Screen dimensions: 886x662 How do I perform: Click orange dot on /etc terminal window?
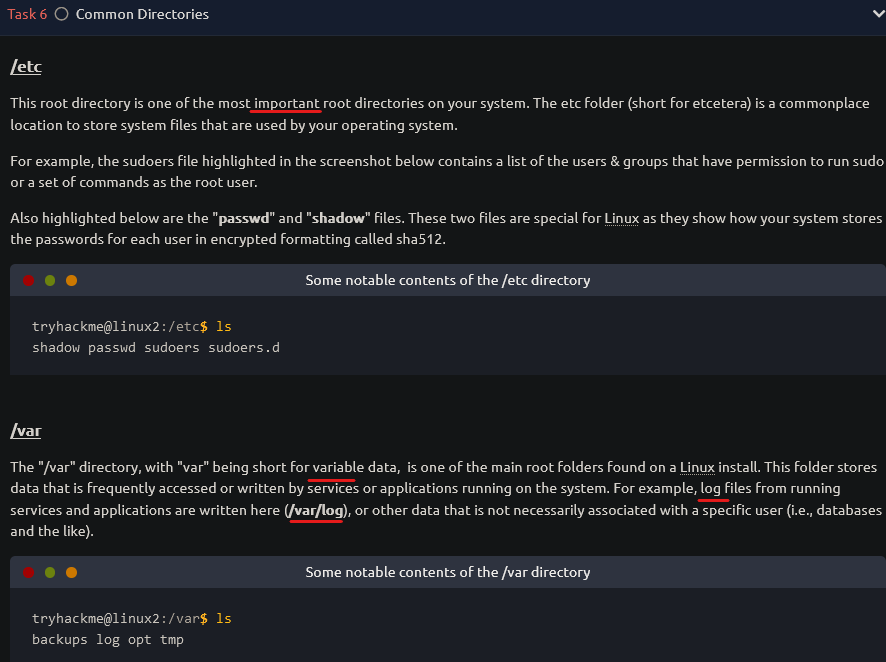point(71,280)
